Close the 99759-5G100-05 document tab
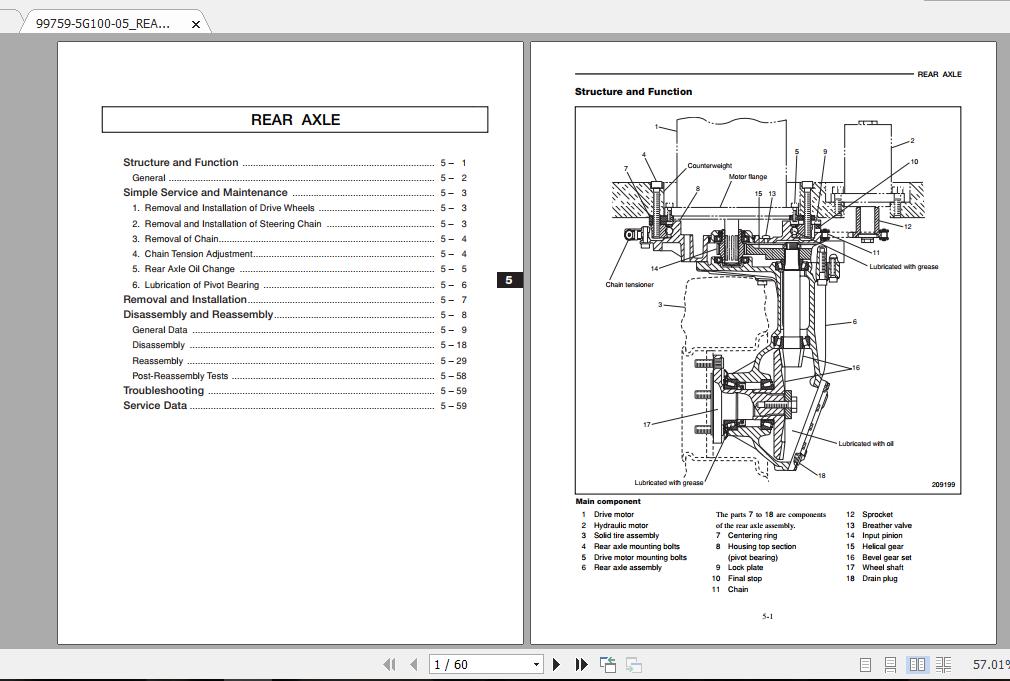The width and height of the screenshot is (1010, 681). point(196,22)
